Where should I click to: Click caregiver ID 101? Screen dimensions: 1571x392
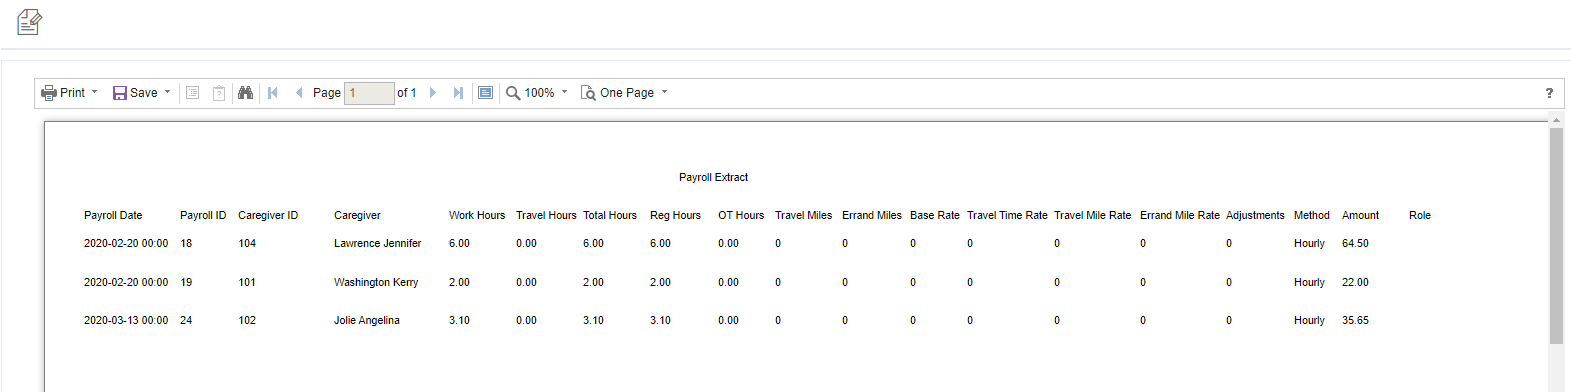coord(247,282)
